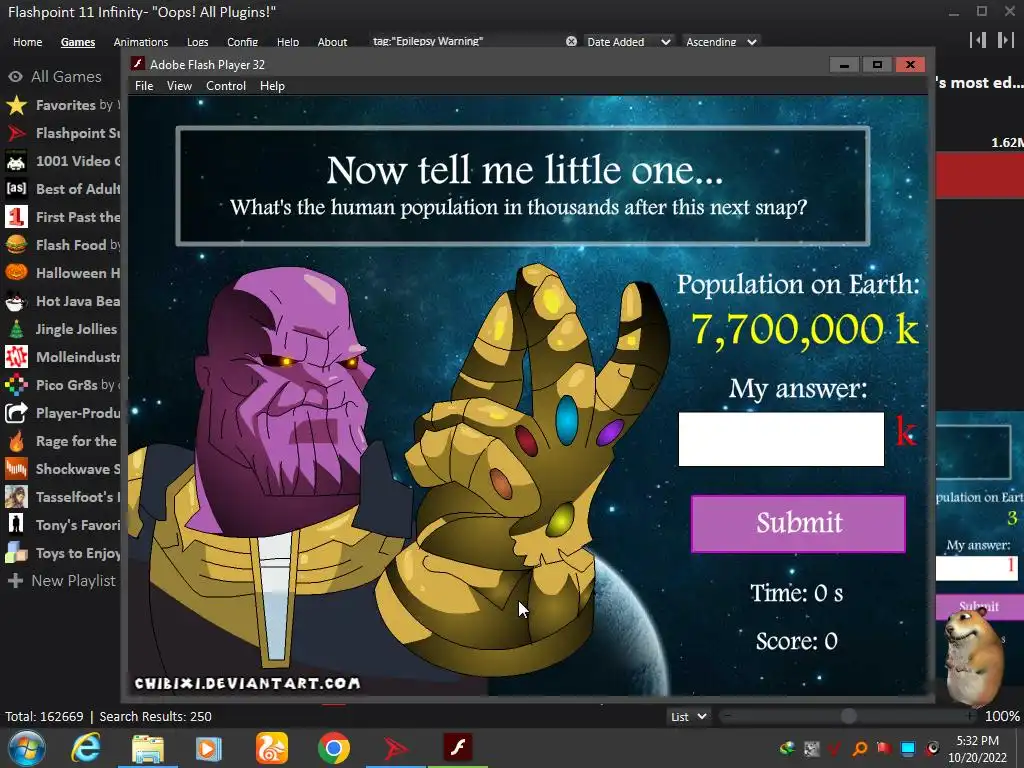Click the Epilepsy Warning search field

point(465,41)
